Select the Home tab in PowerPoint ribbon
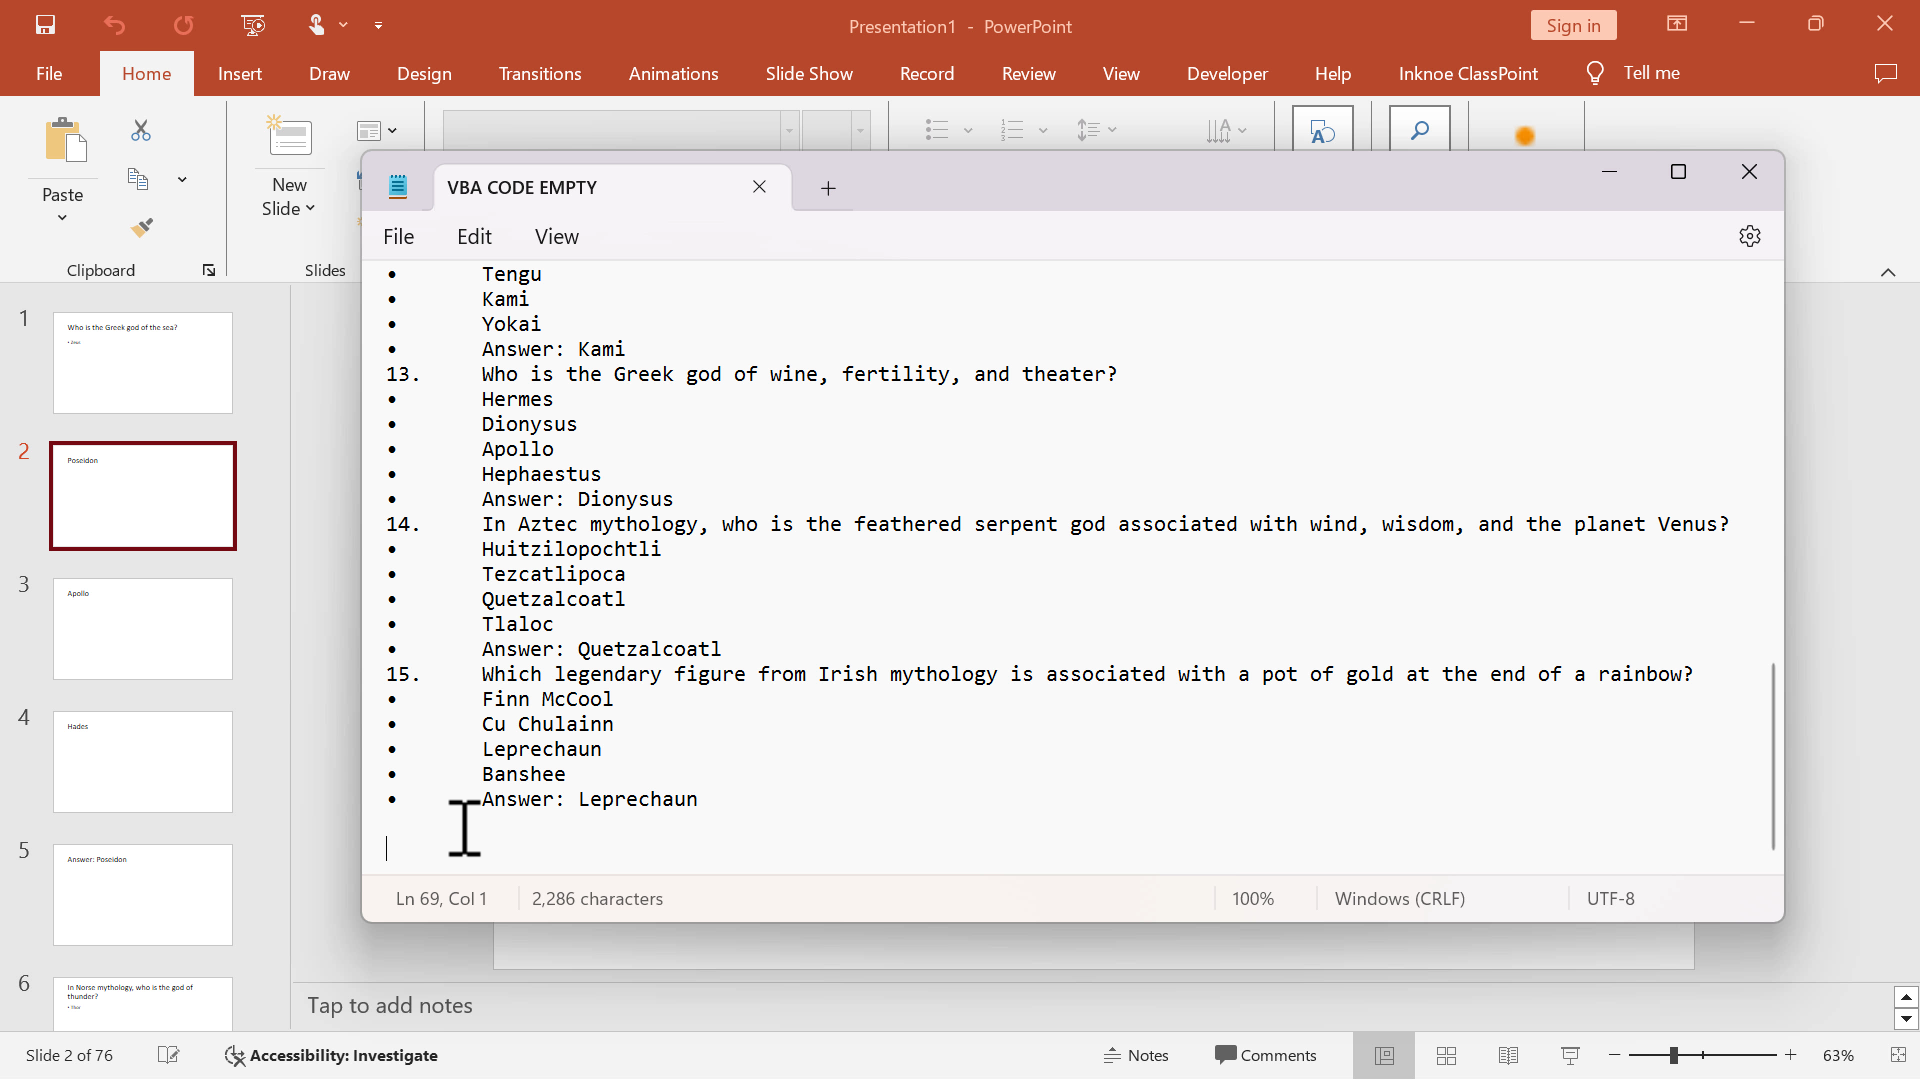Viewport: 1920px width, 1080px height. pyautogui.click(x=146, y=73)
